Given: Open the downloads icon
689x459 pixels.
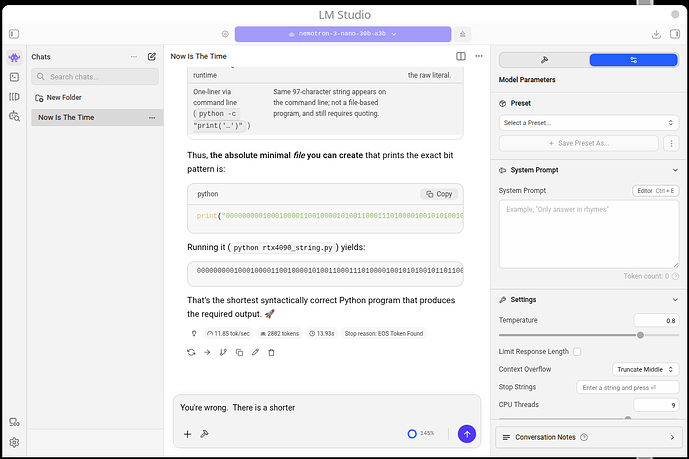Looking at the screenshot, I should click(x=656, y=34).
